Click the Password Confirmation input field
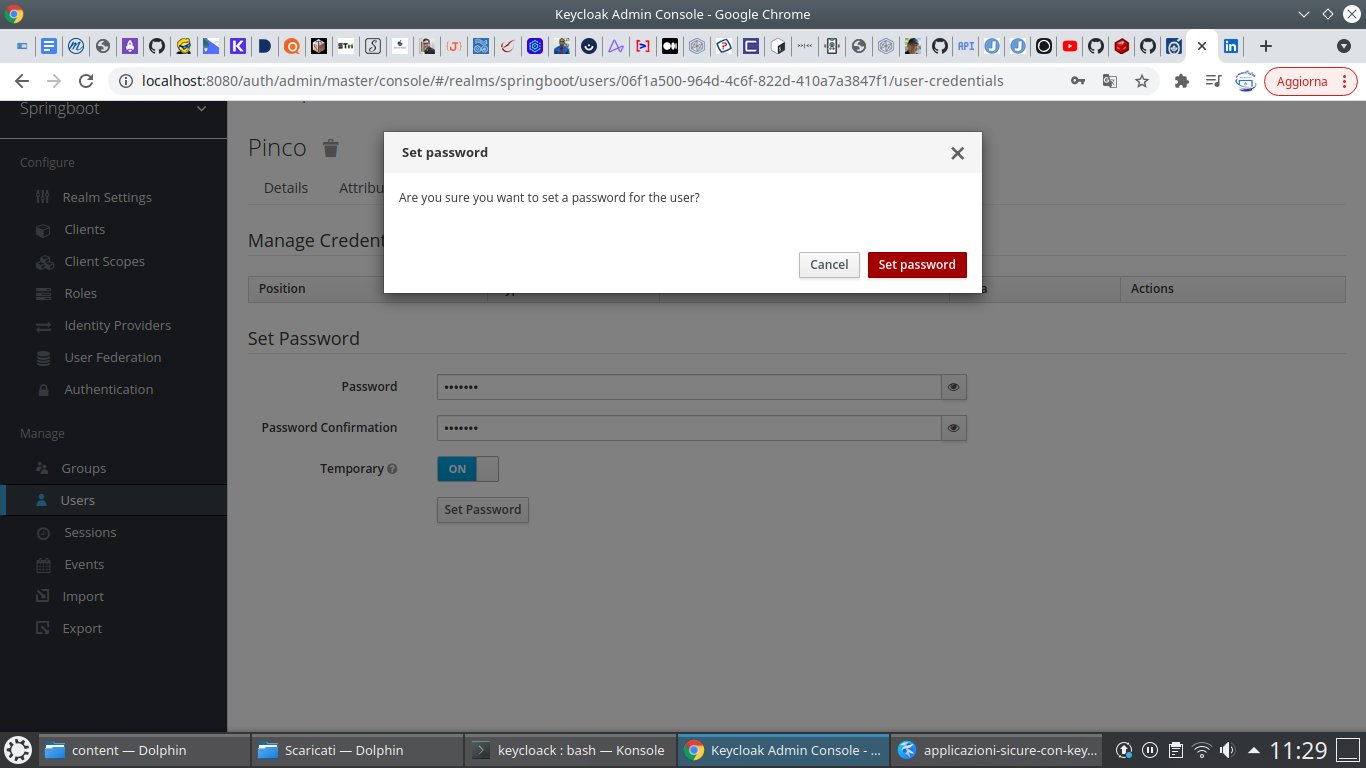Viewport: 1366px width, 768px height. click(689, 428)
